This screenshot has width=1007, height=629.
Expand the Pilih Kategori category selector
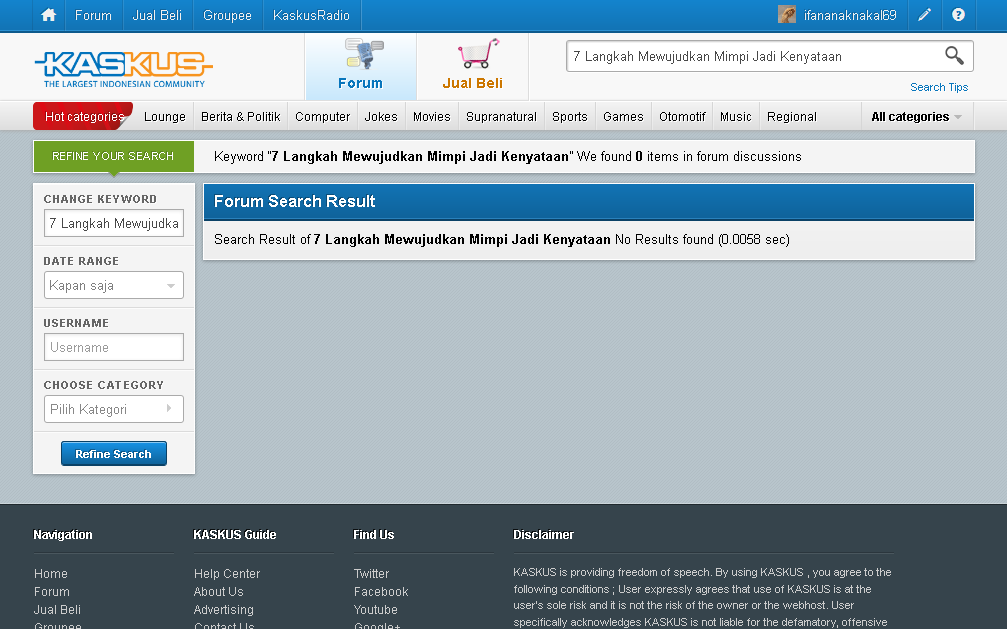(114, 409)
